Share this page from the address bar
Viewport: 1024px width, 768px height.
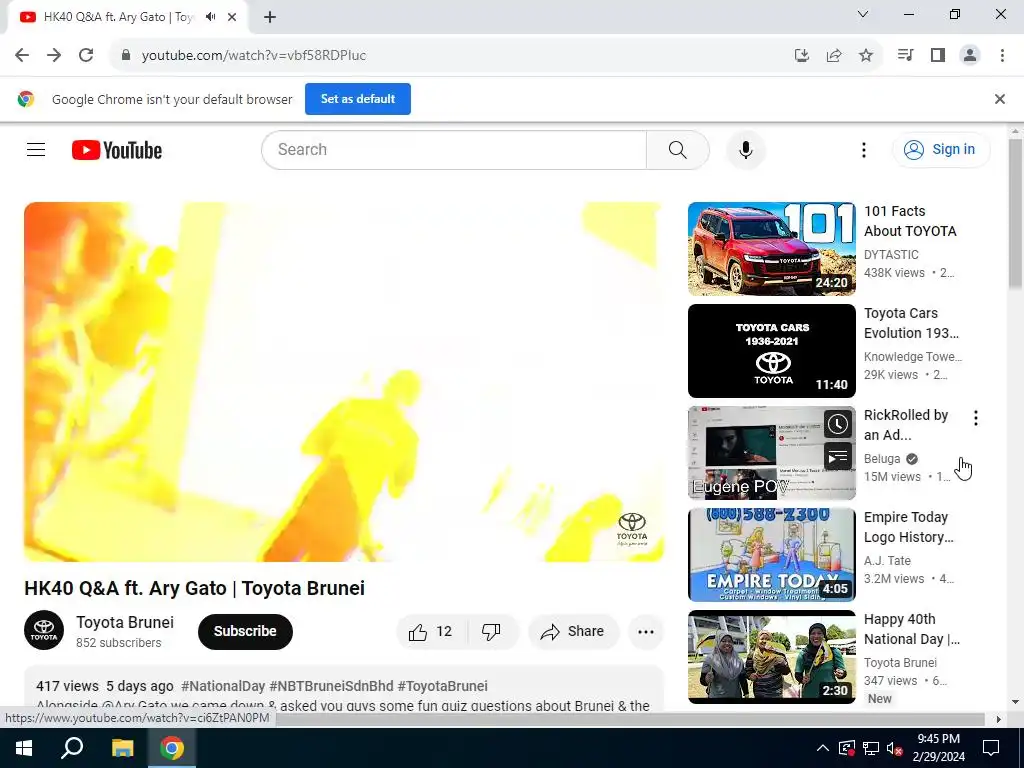[x=833, y=56]
